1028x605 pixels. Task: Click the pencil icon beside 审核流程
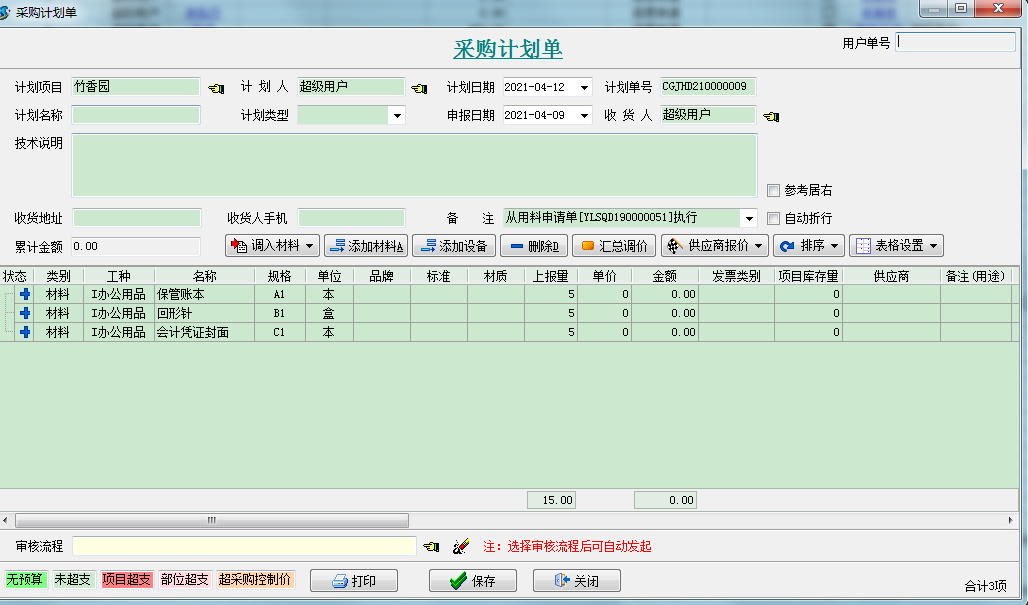coord(463,545)
